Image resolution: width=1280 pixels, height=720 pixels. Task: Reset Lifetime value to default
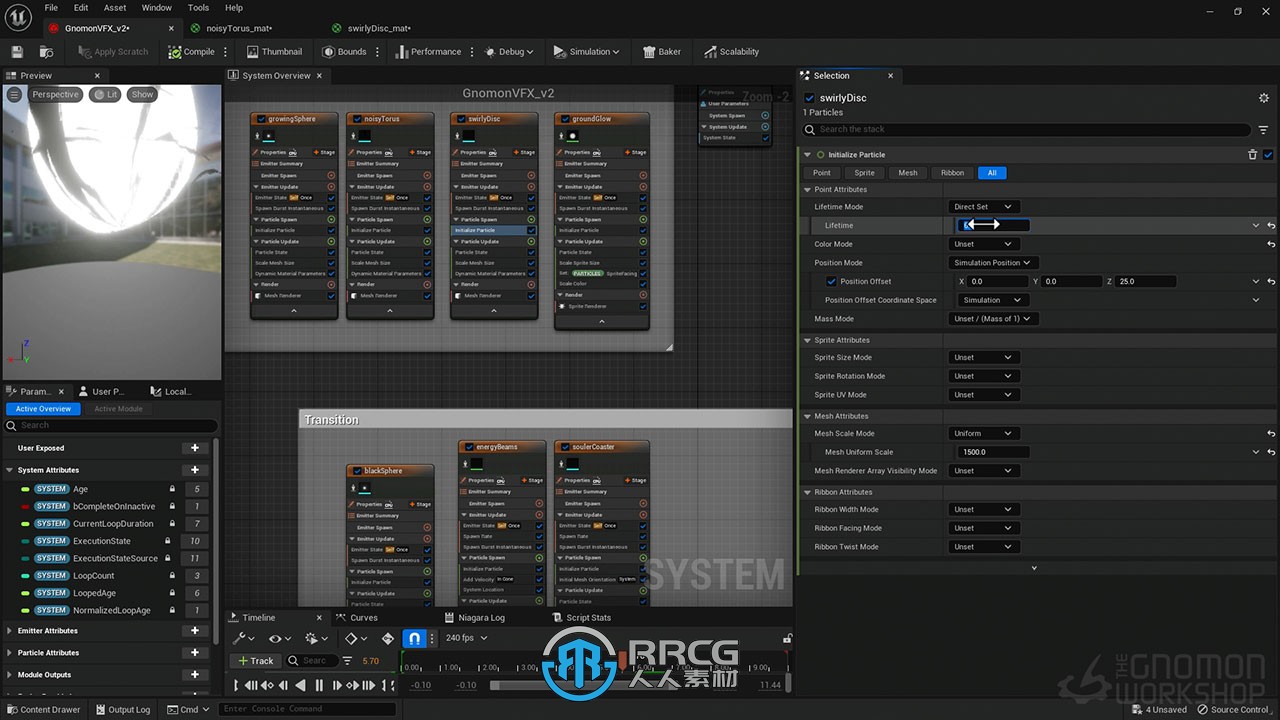click(x=1270, y=226)
